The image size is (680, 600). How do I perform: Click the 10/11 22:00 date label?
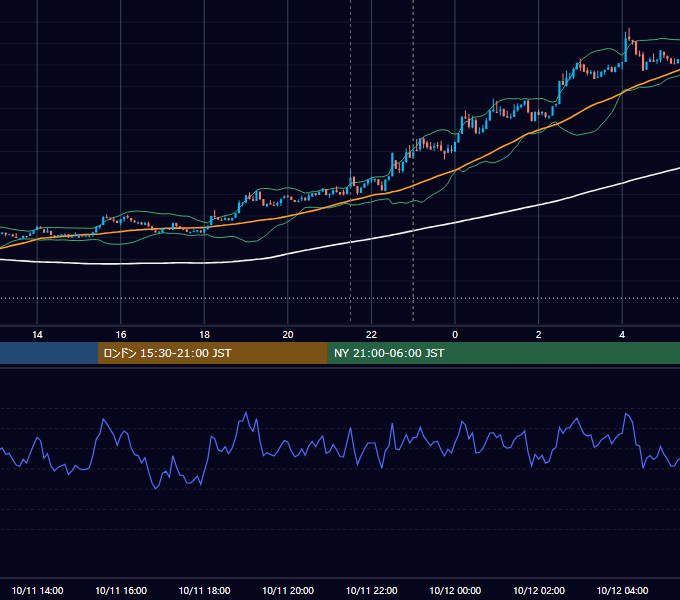tap(371, 590)
